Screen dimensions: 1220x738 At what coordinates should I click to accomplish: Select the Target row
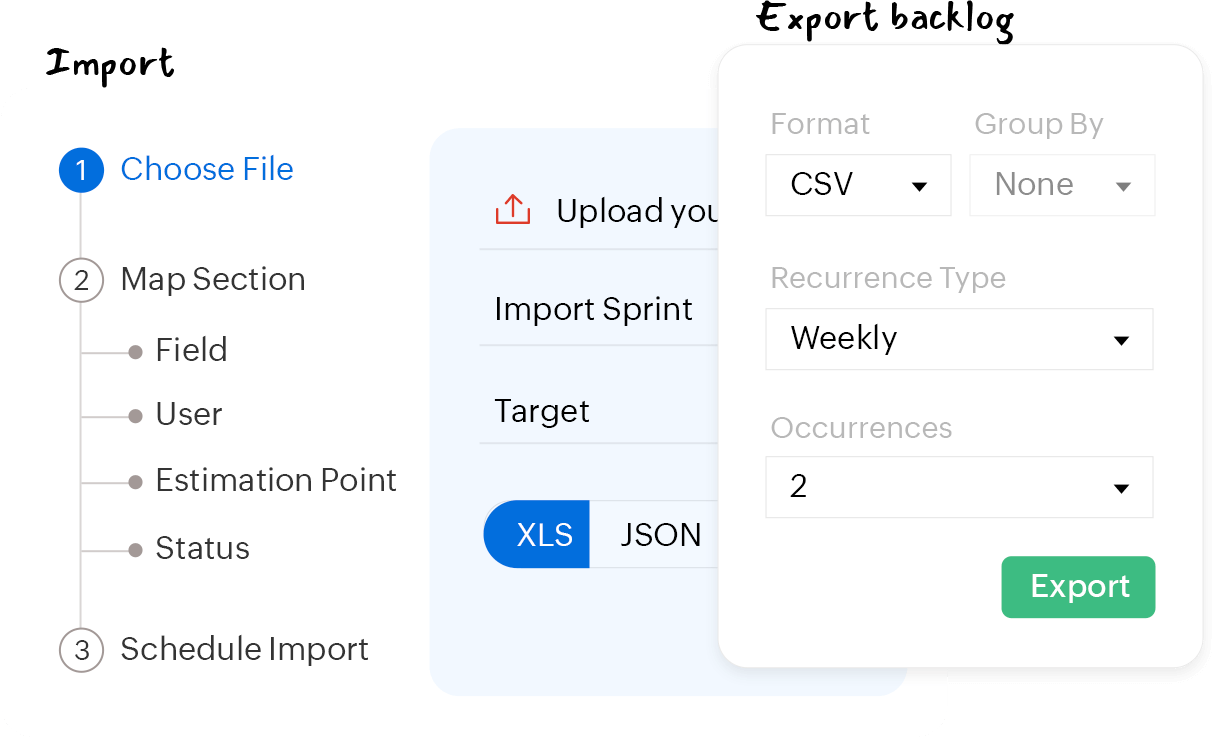[x=599, y=411]
